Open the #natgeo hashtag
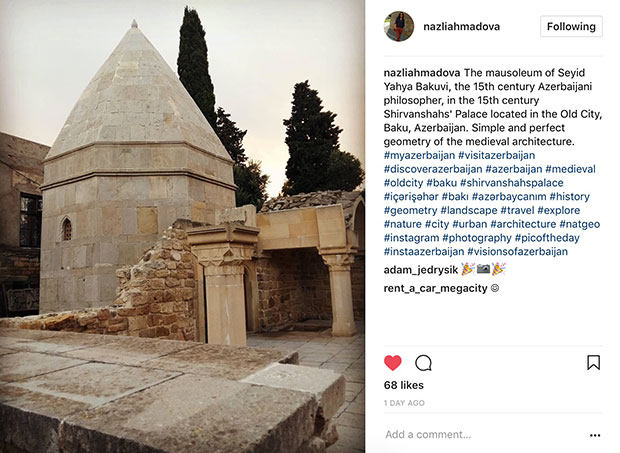 [x=579, y=224]
